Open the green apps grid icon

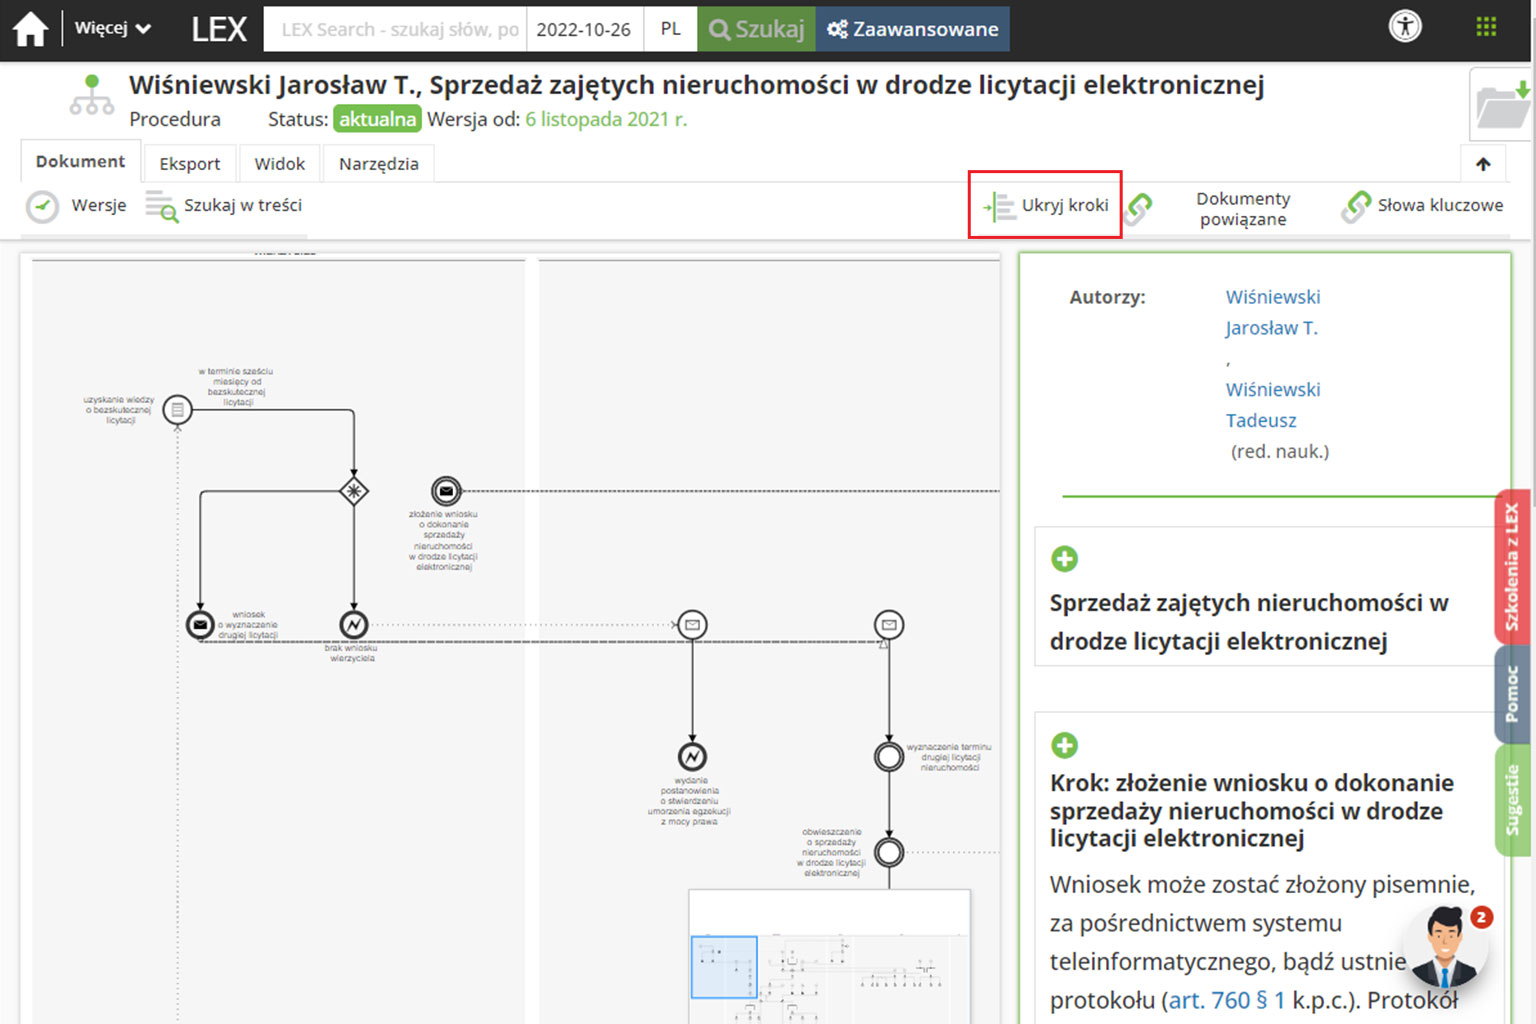[x=1486, y=27]
